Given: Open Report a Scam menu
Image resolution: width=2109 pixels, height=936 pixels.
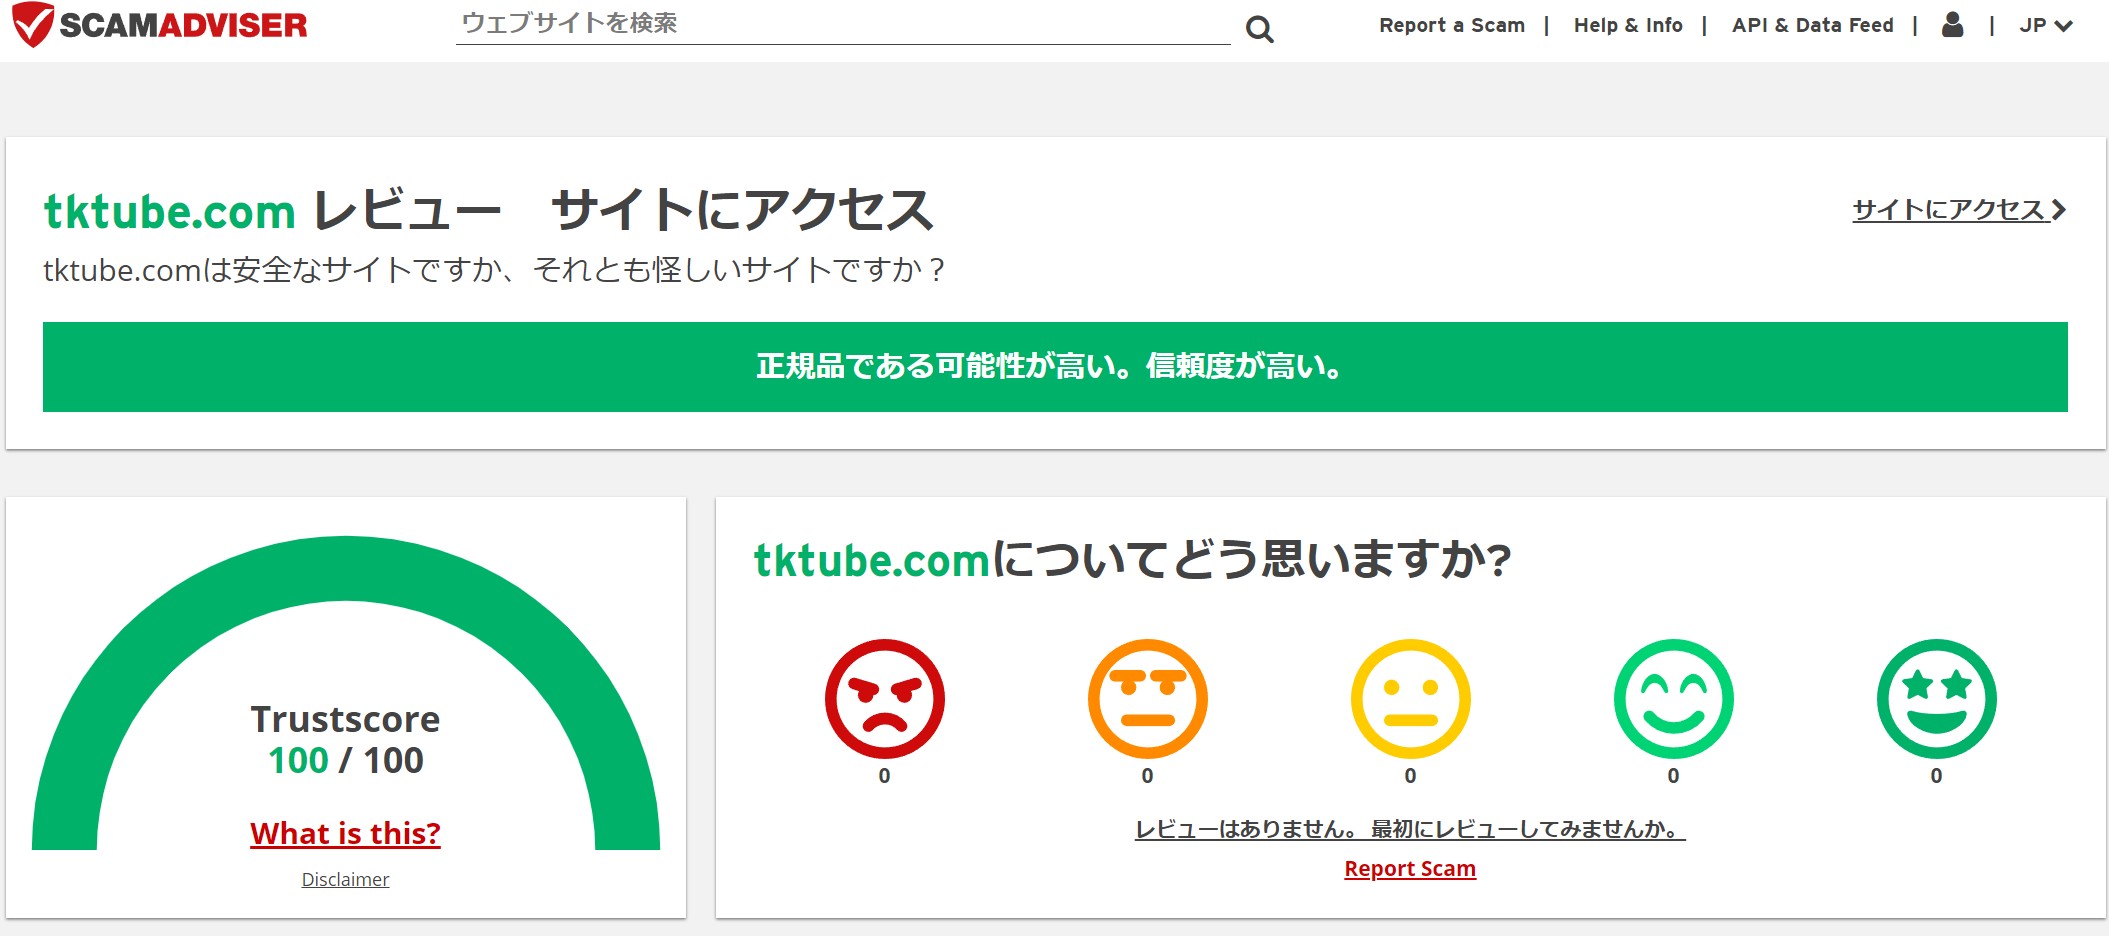Looking at the screenshot, I should pyautogui.click(x=1452, y=25).
